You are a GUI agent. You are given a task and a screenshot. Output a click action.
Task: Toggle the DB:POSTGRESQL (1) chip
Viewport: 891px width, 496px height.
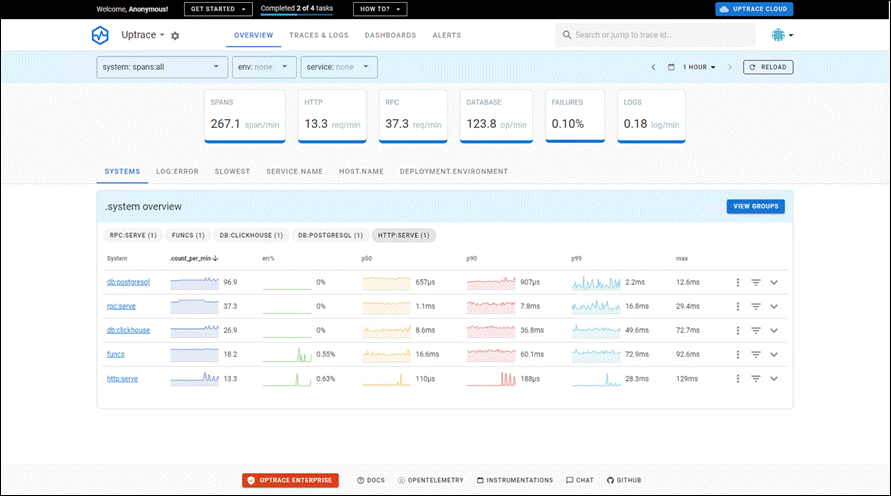330,235
